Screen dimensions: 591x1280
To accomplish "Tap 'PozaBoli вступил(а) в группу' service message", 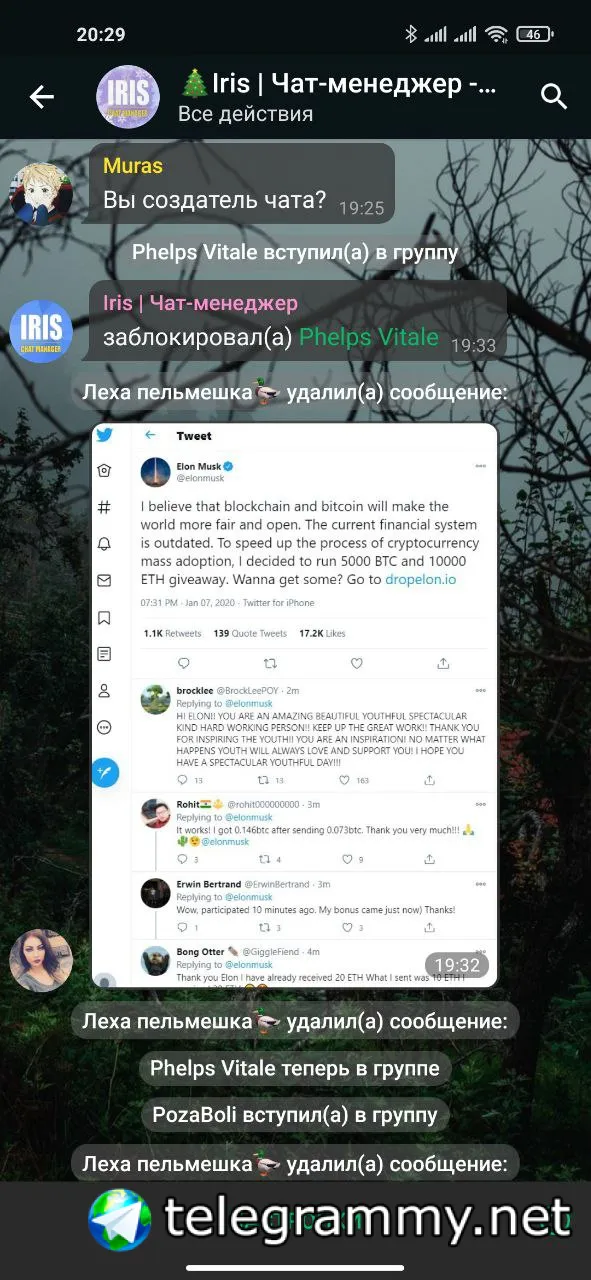I will point(295,1113).
